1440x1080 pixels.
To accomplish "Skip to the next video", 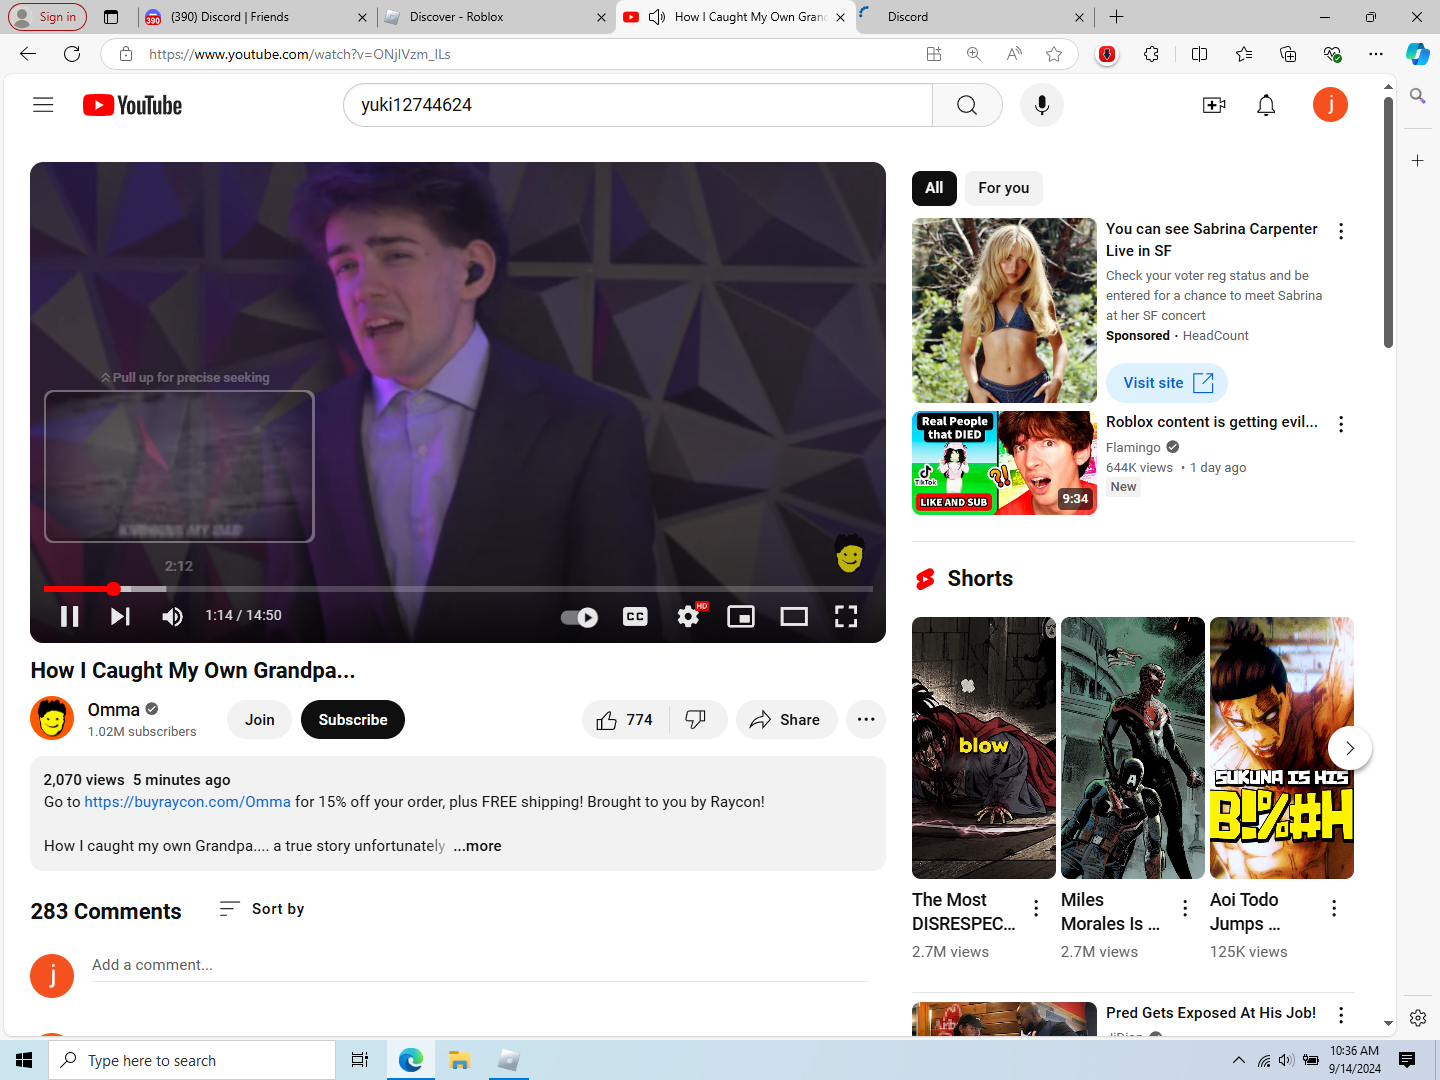I will pyautogui.click(x=120, y=616).
